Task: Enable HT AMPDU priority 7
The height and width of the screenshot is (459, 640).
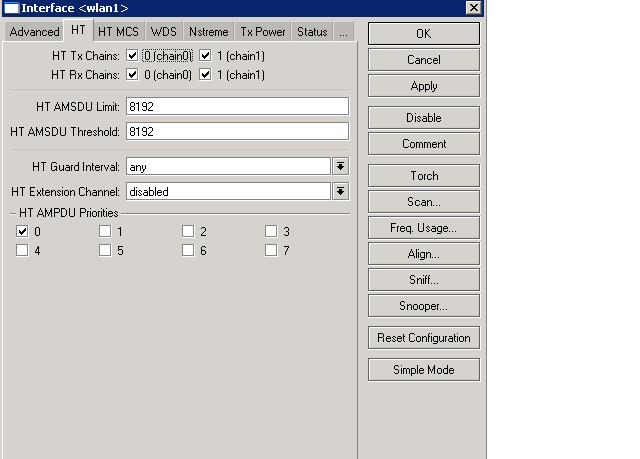Action: [271, 250]
